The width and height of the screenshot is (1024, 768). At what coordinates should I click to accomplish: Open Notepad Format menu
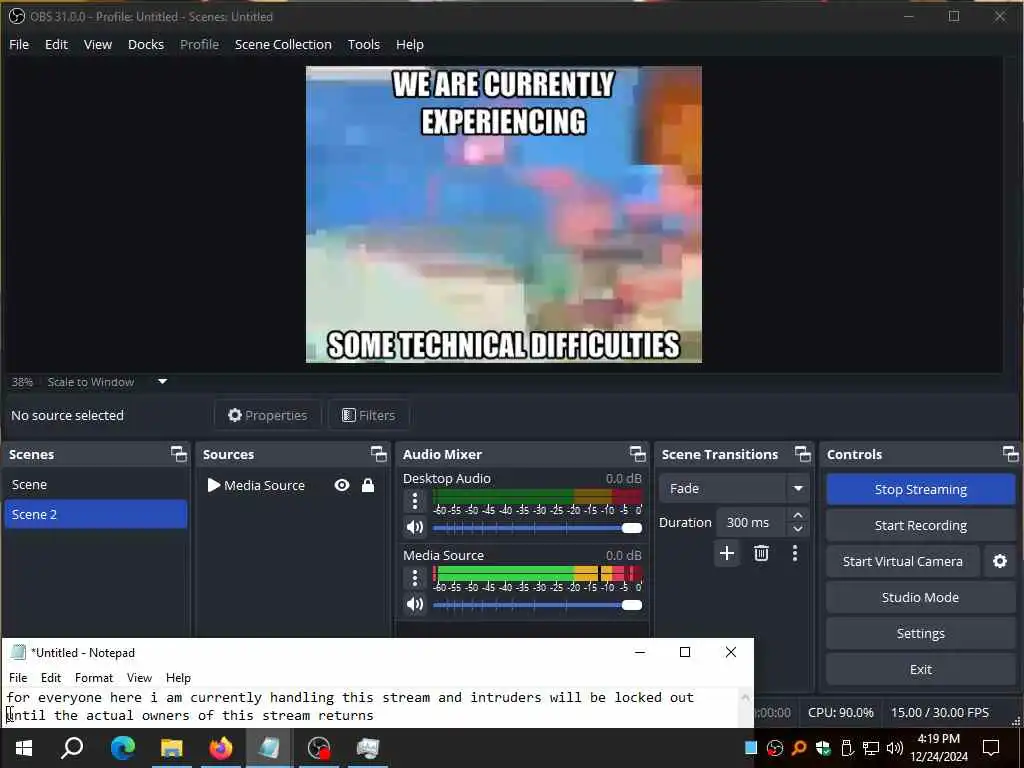[94, 678]
